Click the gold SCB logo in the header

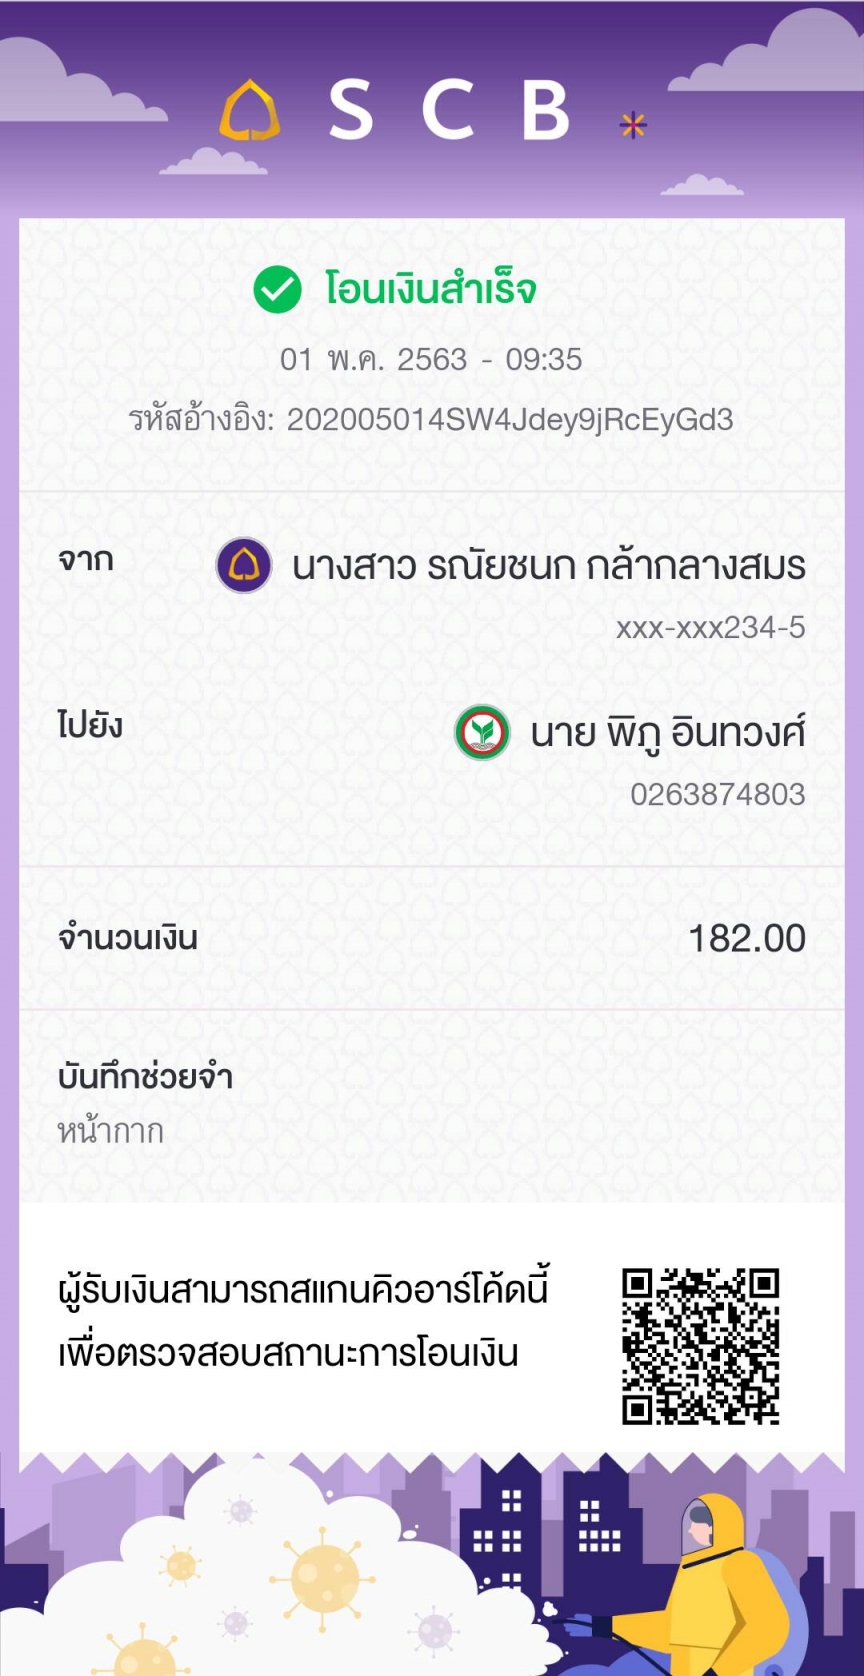point(249,112)
